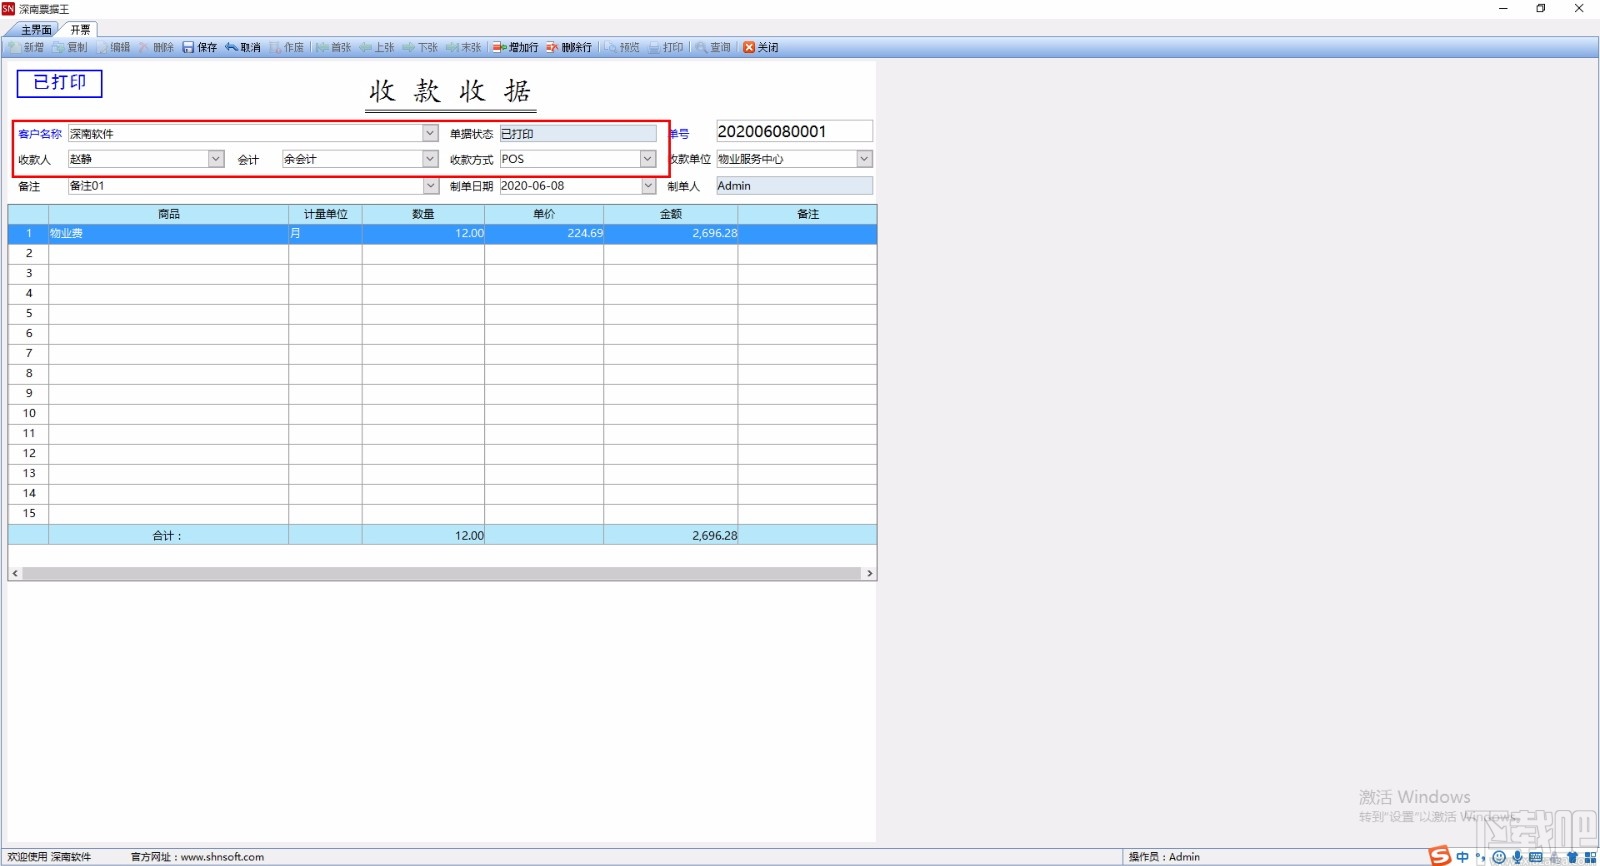Select the 2,696.28 amount cell in row 1
The image size is (1600, 866).
pyautogui.click(x=670, y=233)
